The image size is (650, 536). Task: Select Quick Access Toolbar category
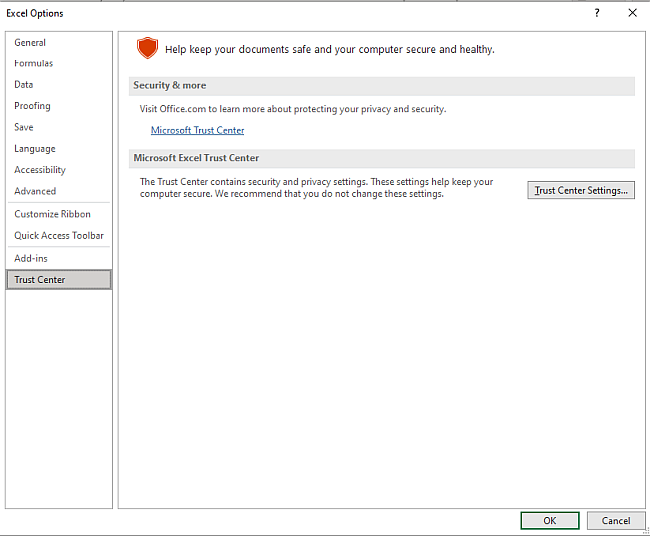click(x=59, y=236)
